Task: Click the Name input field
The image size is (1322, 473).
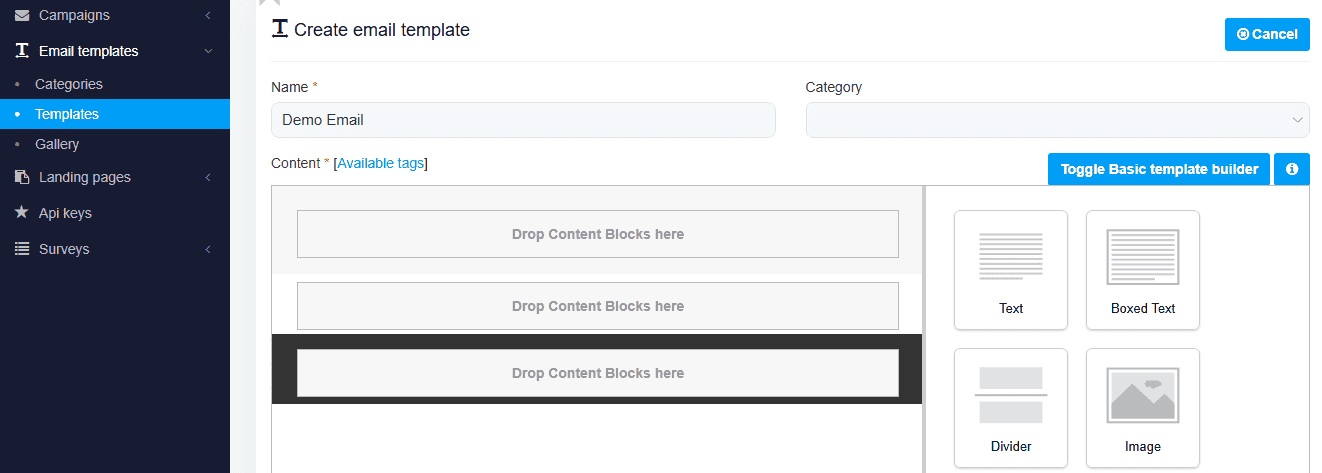Action: [x=523, y=120]
